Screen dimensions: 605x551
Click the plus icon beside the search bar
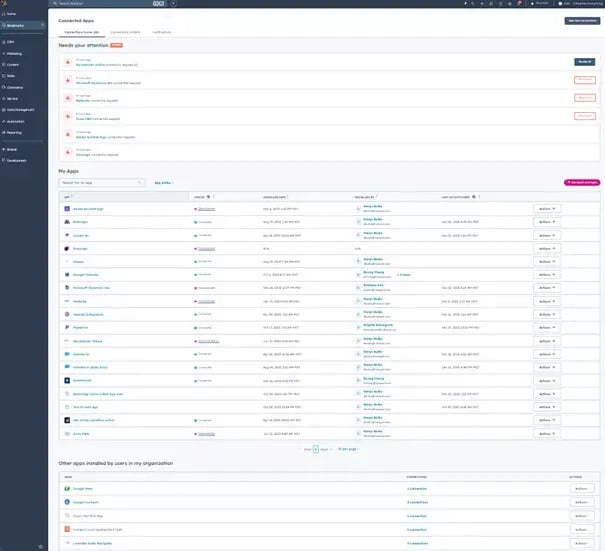(174, 3)
